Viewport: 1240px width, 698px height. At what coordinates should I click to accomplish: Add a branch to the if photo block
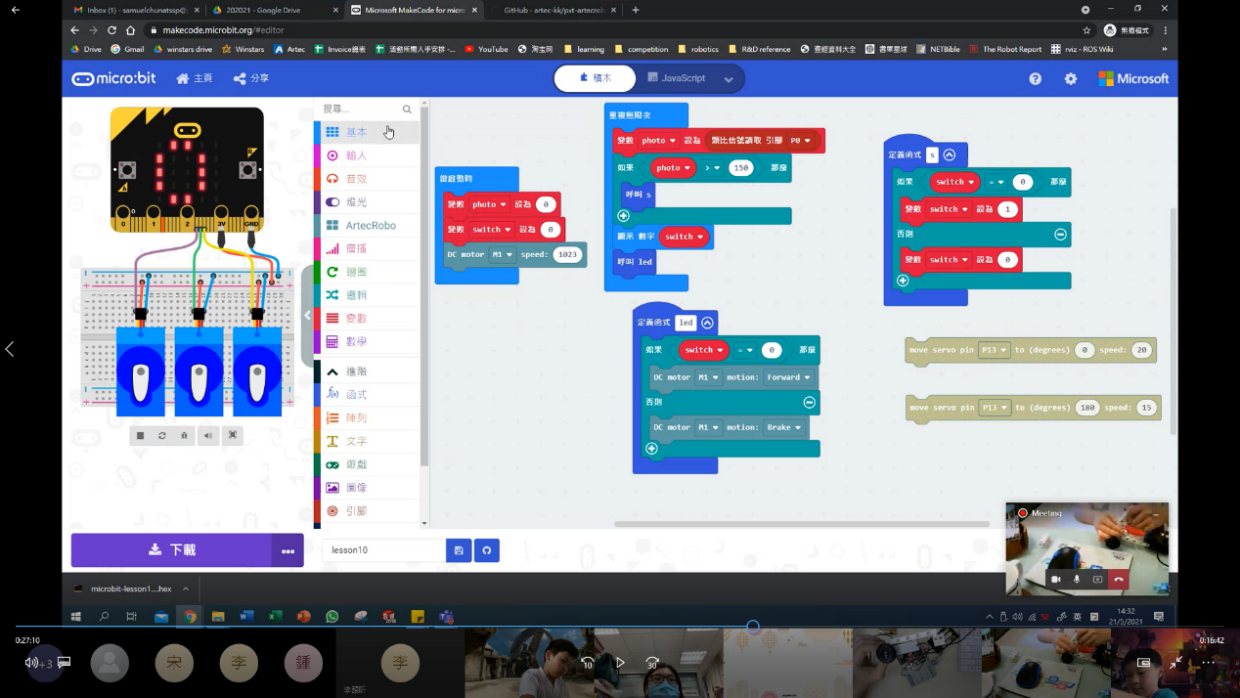point(623,216)
